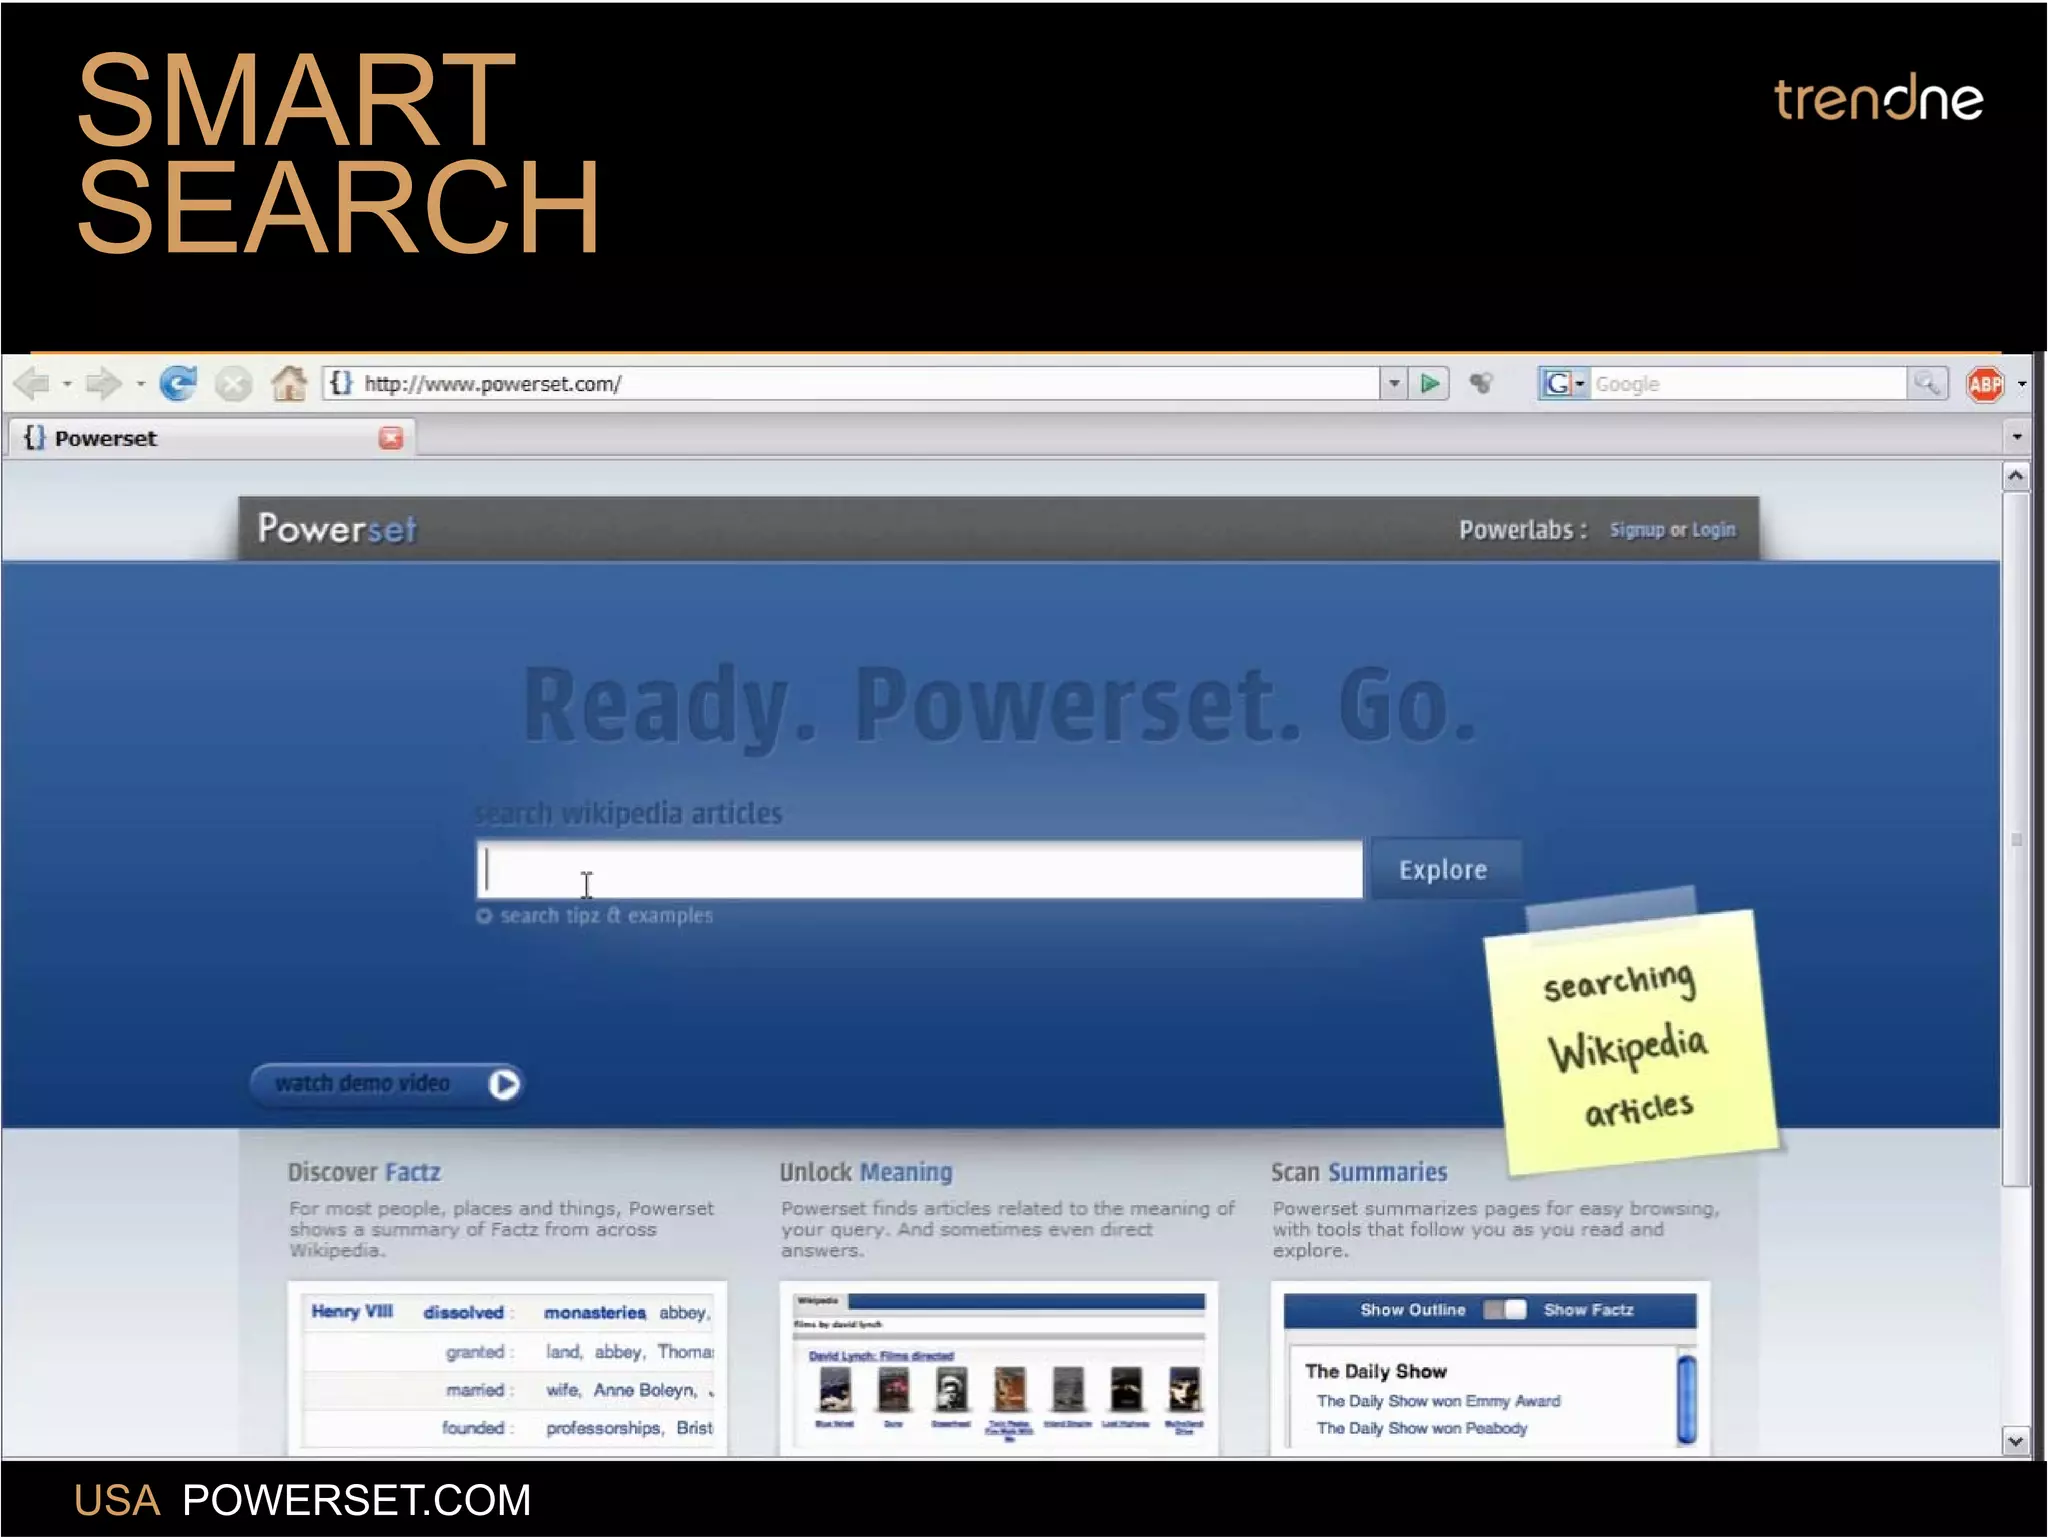The image size is (2048, 1538).
Task: Click the Wikipedia articles search field
Action: click(919, 870)
